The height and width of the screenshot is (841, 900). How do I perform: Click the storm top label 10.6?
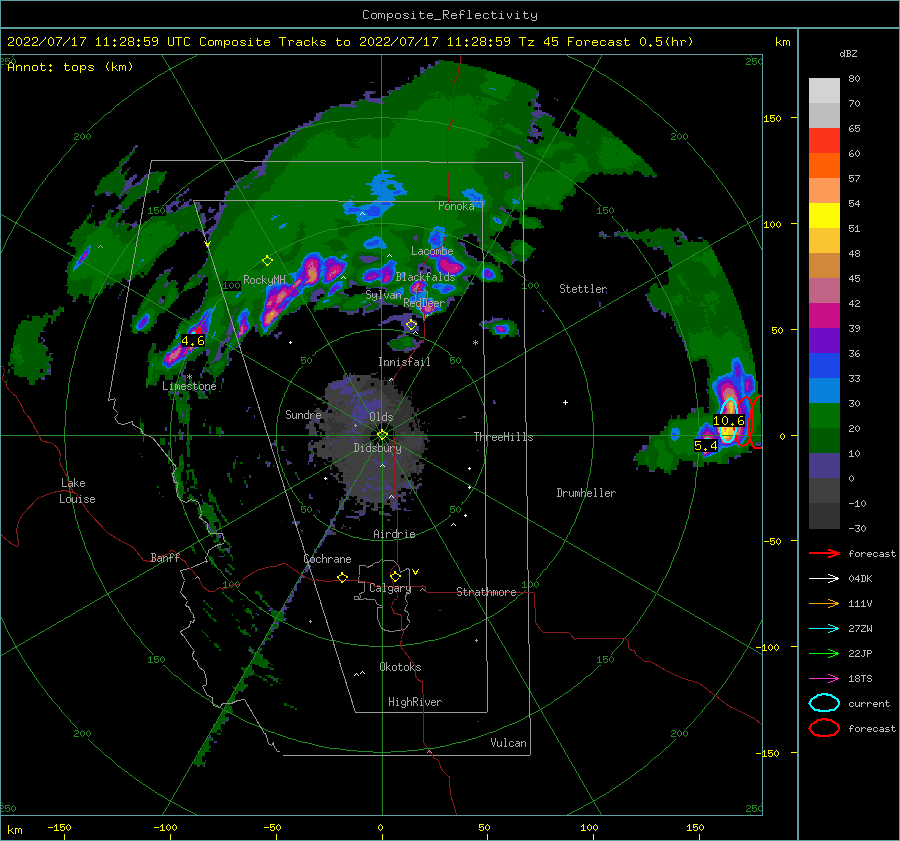(728, 421)
